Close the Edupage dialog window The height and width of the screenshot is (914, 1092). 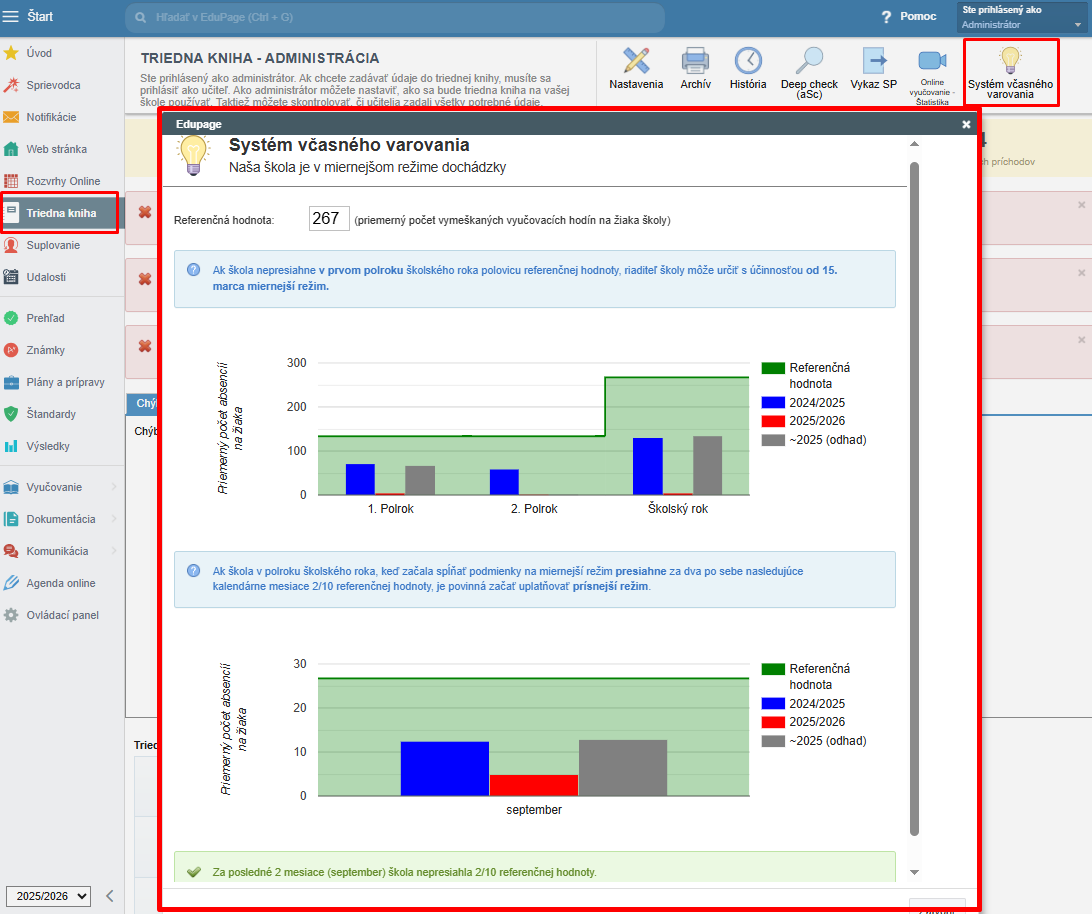pos(966,124)
